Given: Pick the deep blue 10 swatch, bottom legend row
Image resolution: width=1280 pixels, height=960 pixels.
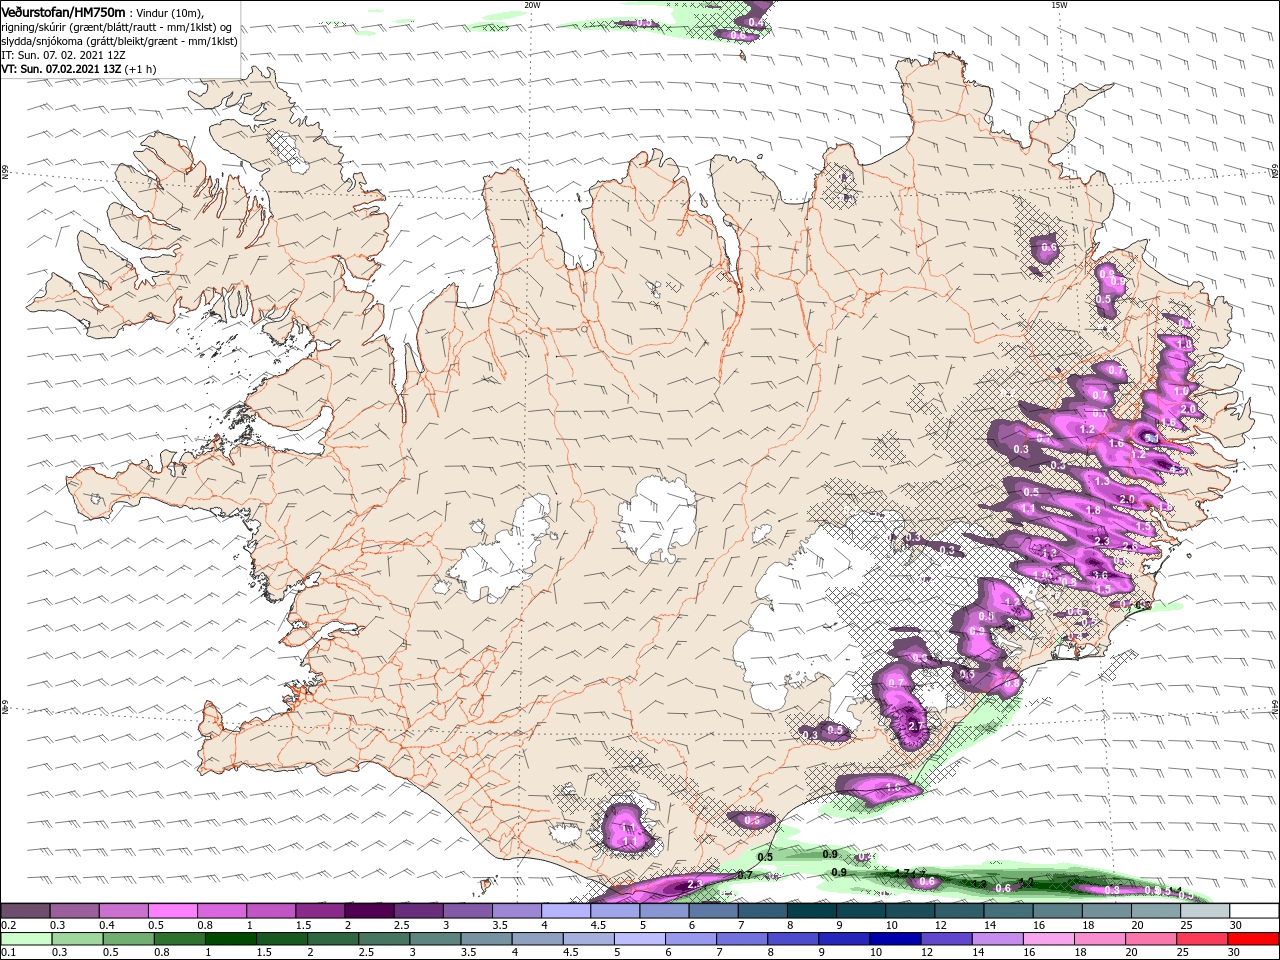Looking at the screenshot, I should 895,939.
